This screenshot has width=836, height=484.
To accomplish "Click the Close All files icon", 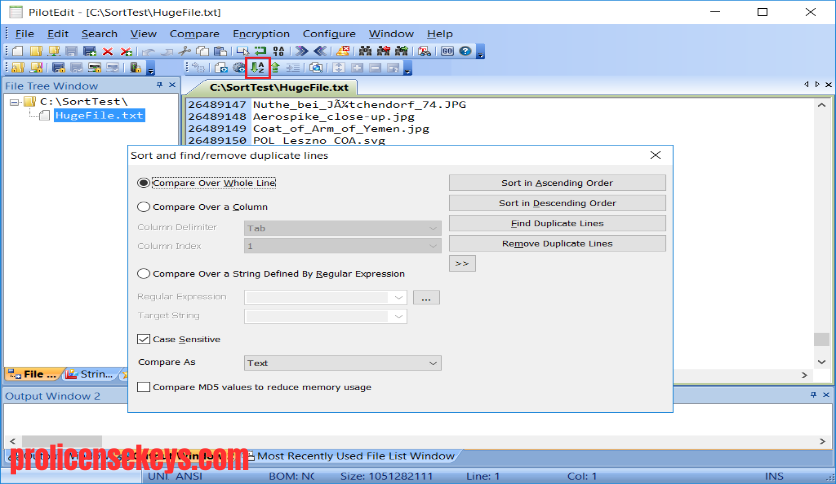I will point(126,51).
